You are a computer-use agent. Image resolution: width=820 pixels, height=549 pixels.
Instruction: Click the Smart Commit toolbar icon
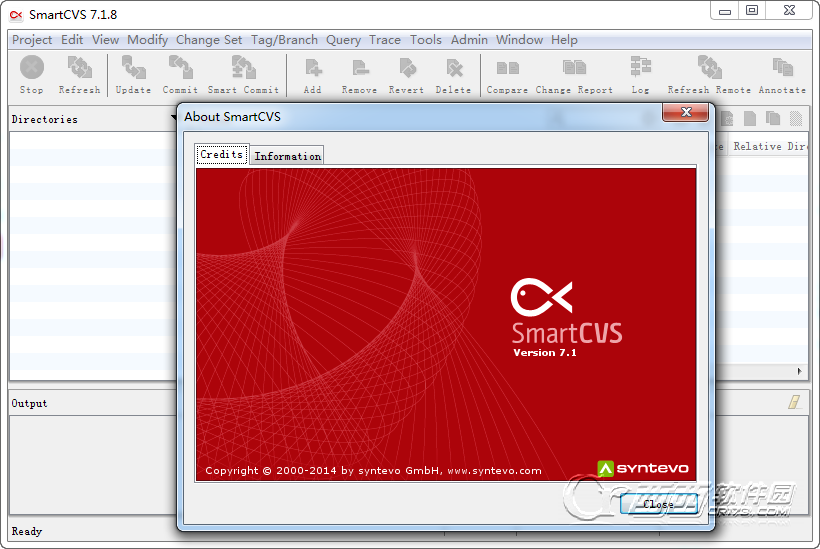click(x=243, y=68)
